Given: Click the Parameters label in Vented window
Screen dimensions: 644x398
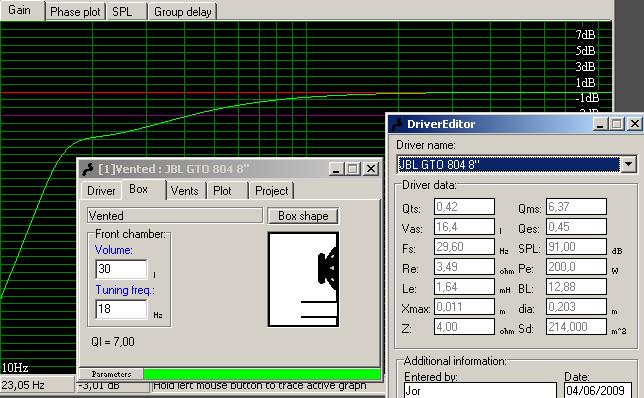Looking at the screenshot, I should [111, 374].
